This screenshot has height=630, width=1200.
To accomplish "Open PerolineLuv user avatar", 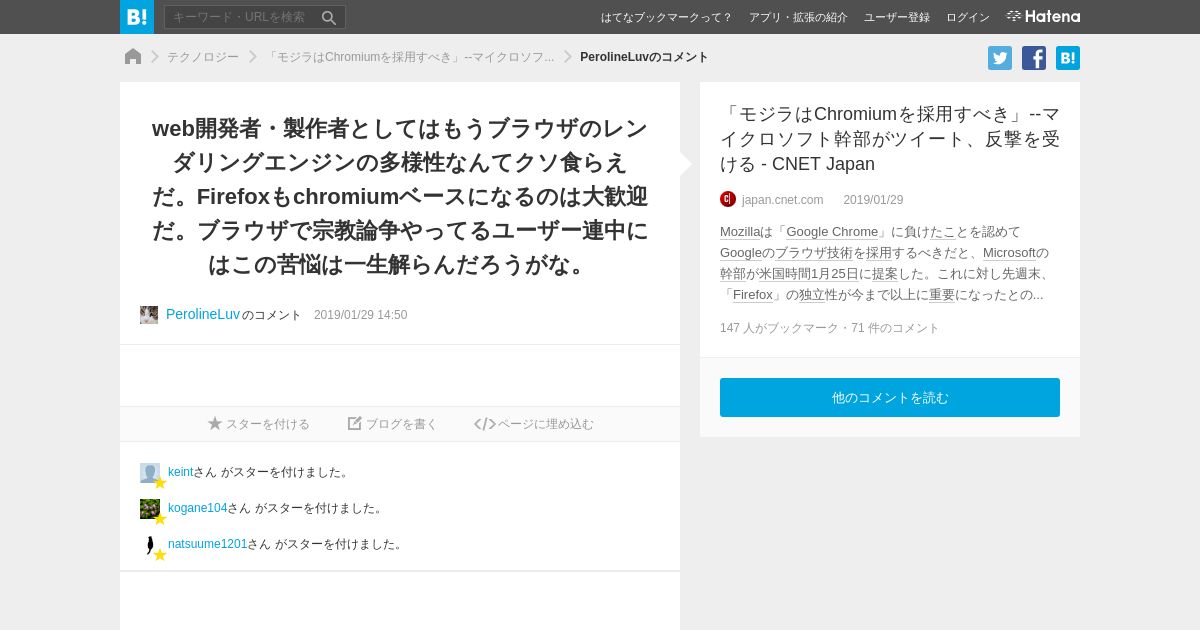I will point(149,315).
